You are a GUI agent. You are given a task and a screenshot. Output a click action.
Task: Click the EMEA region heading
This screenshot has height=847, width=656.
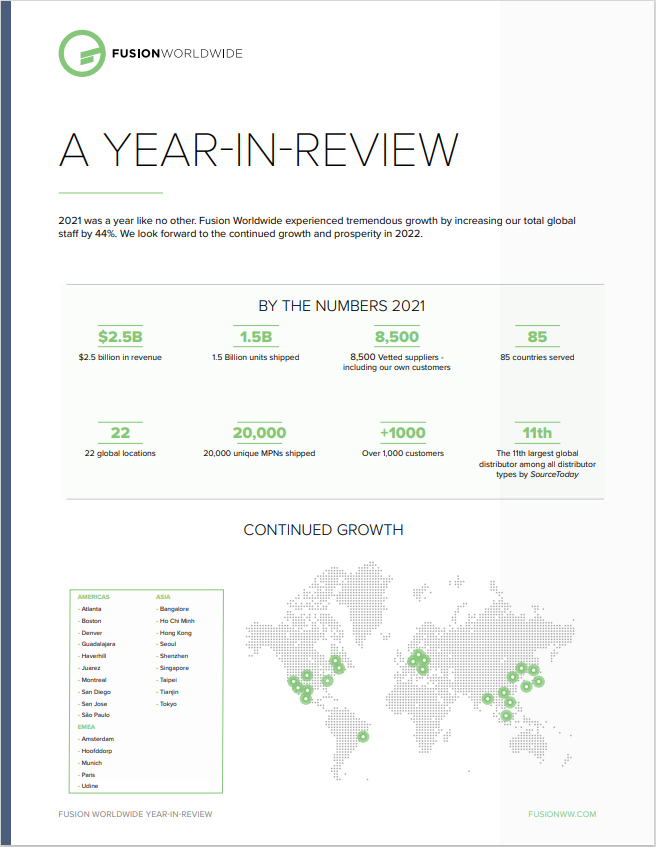coord(86,727)
